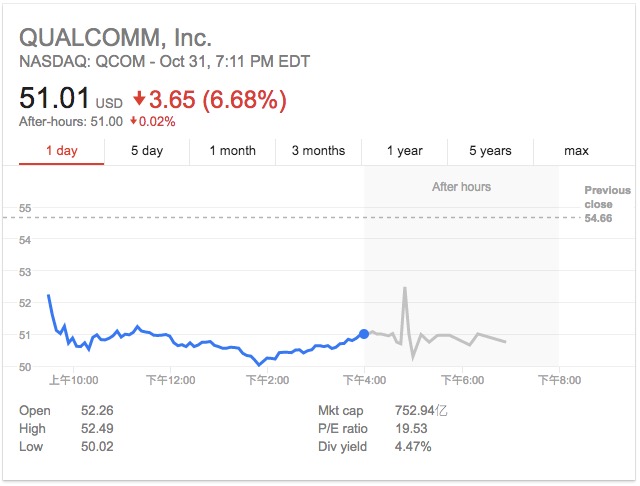This screenshot has height=486, width=640.
Task: Click the NASDAQ: QCOM ticker line
Action: [x=165, y=62]
